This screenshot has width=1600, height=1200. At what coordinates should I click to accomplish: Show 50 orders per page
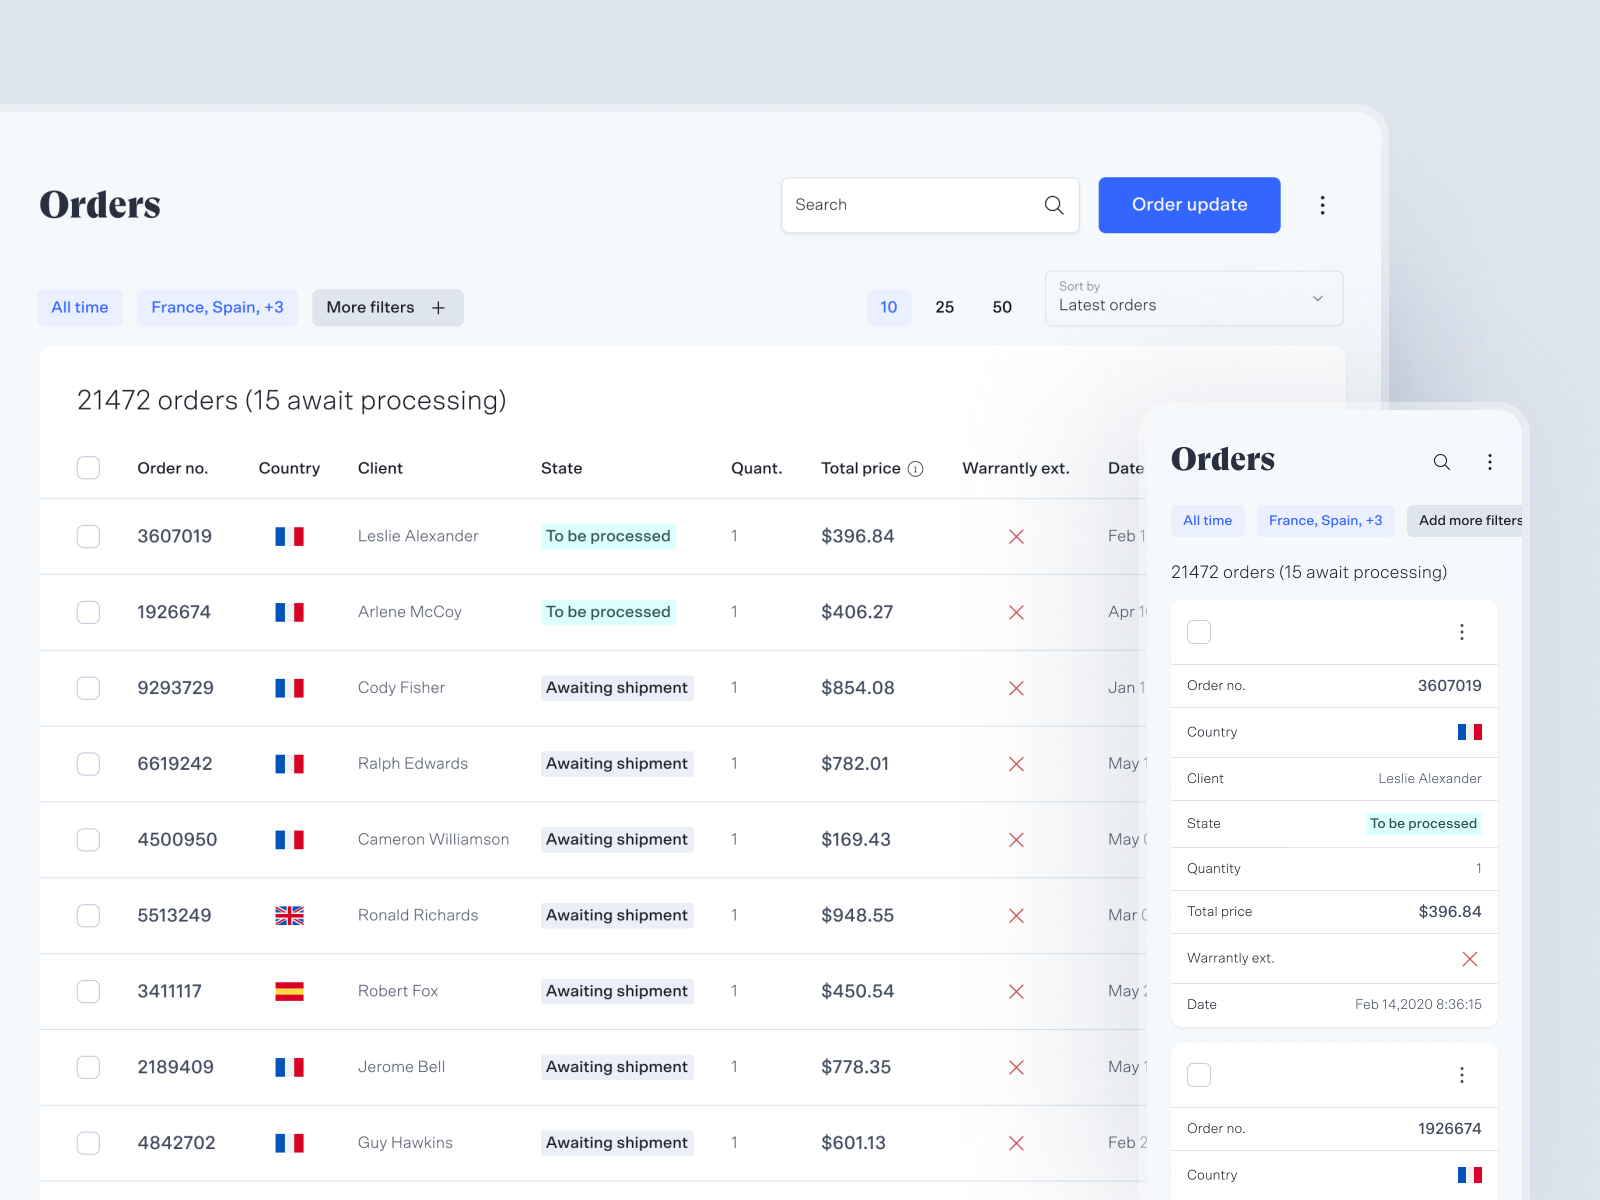point(1002,308)
